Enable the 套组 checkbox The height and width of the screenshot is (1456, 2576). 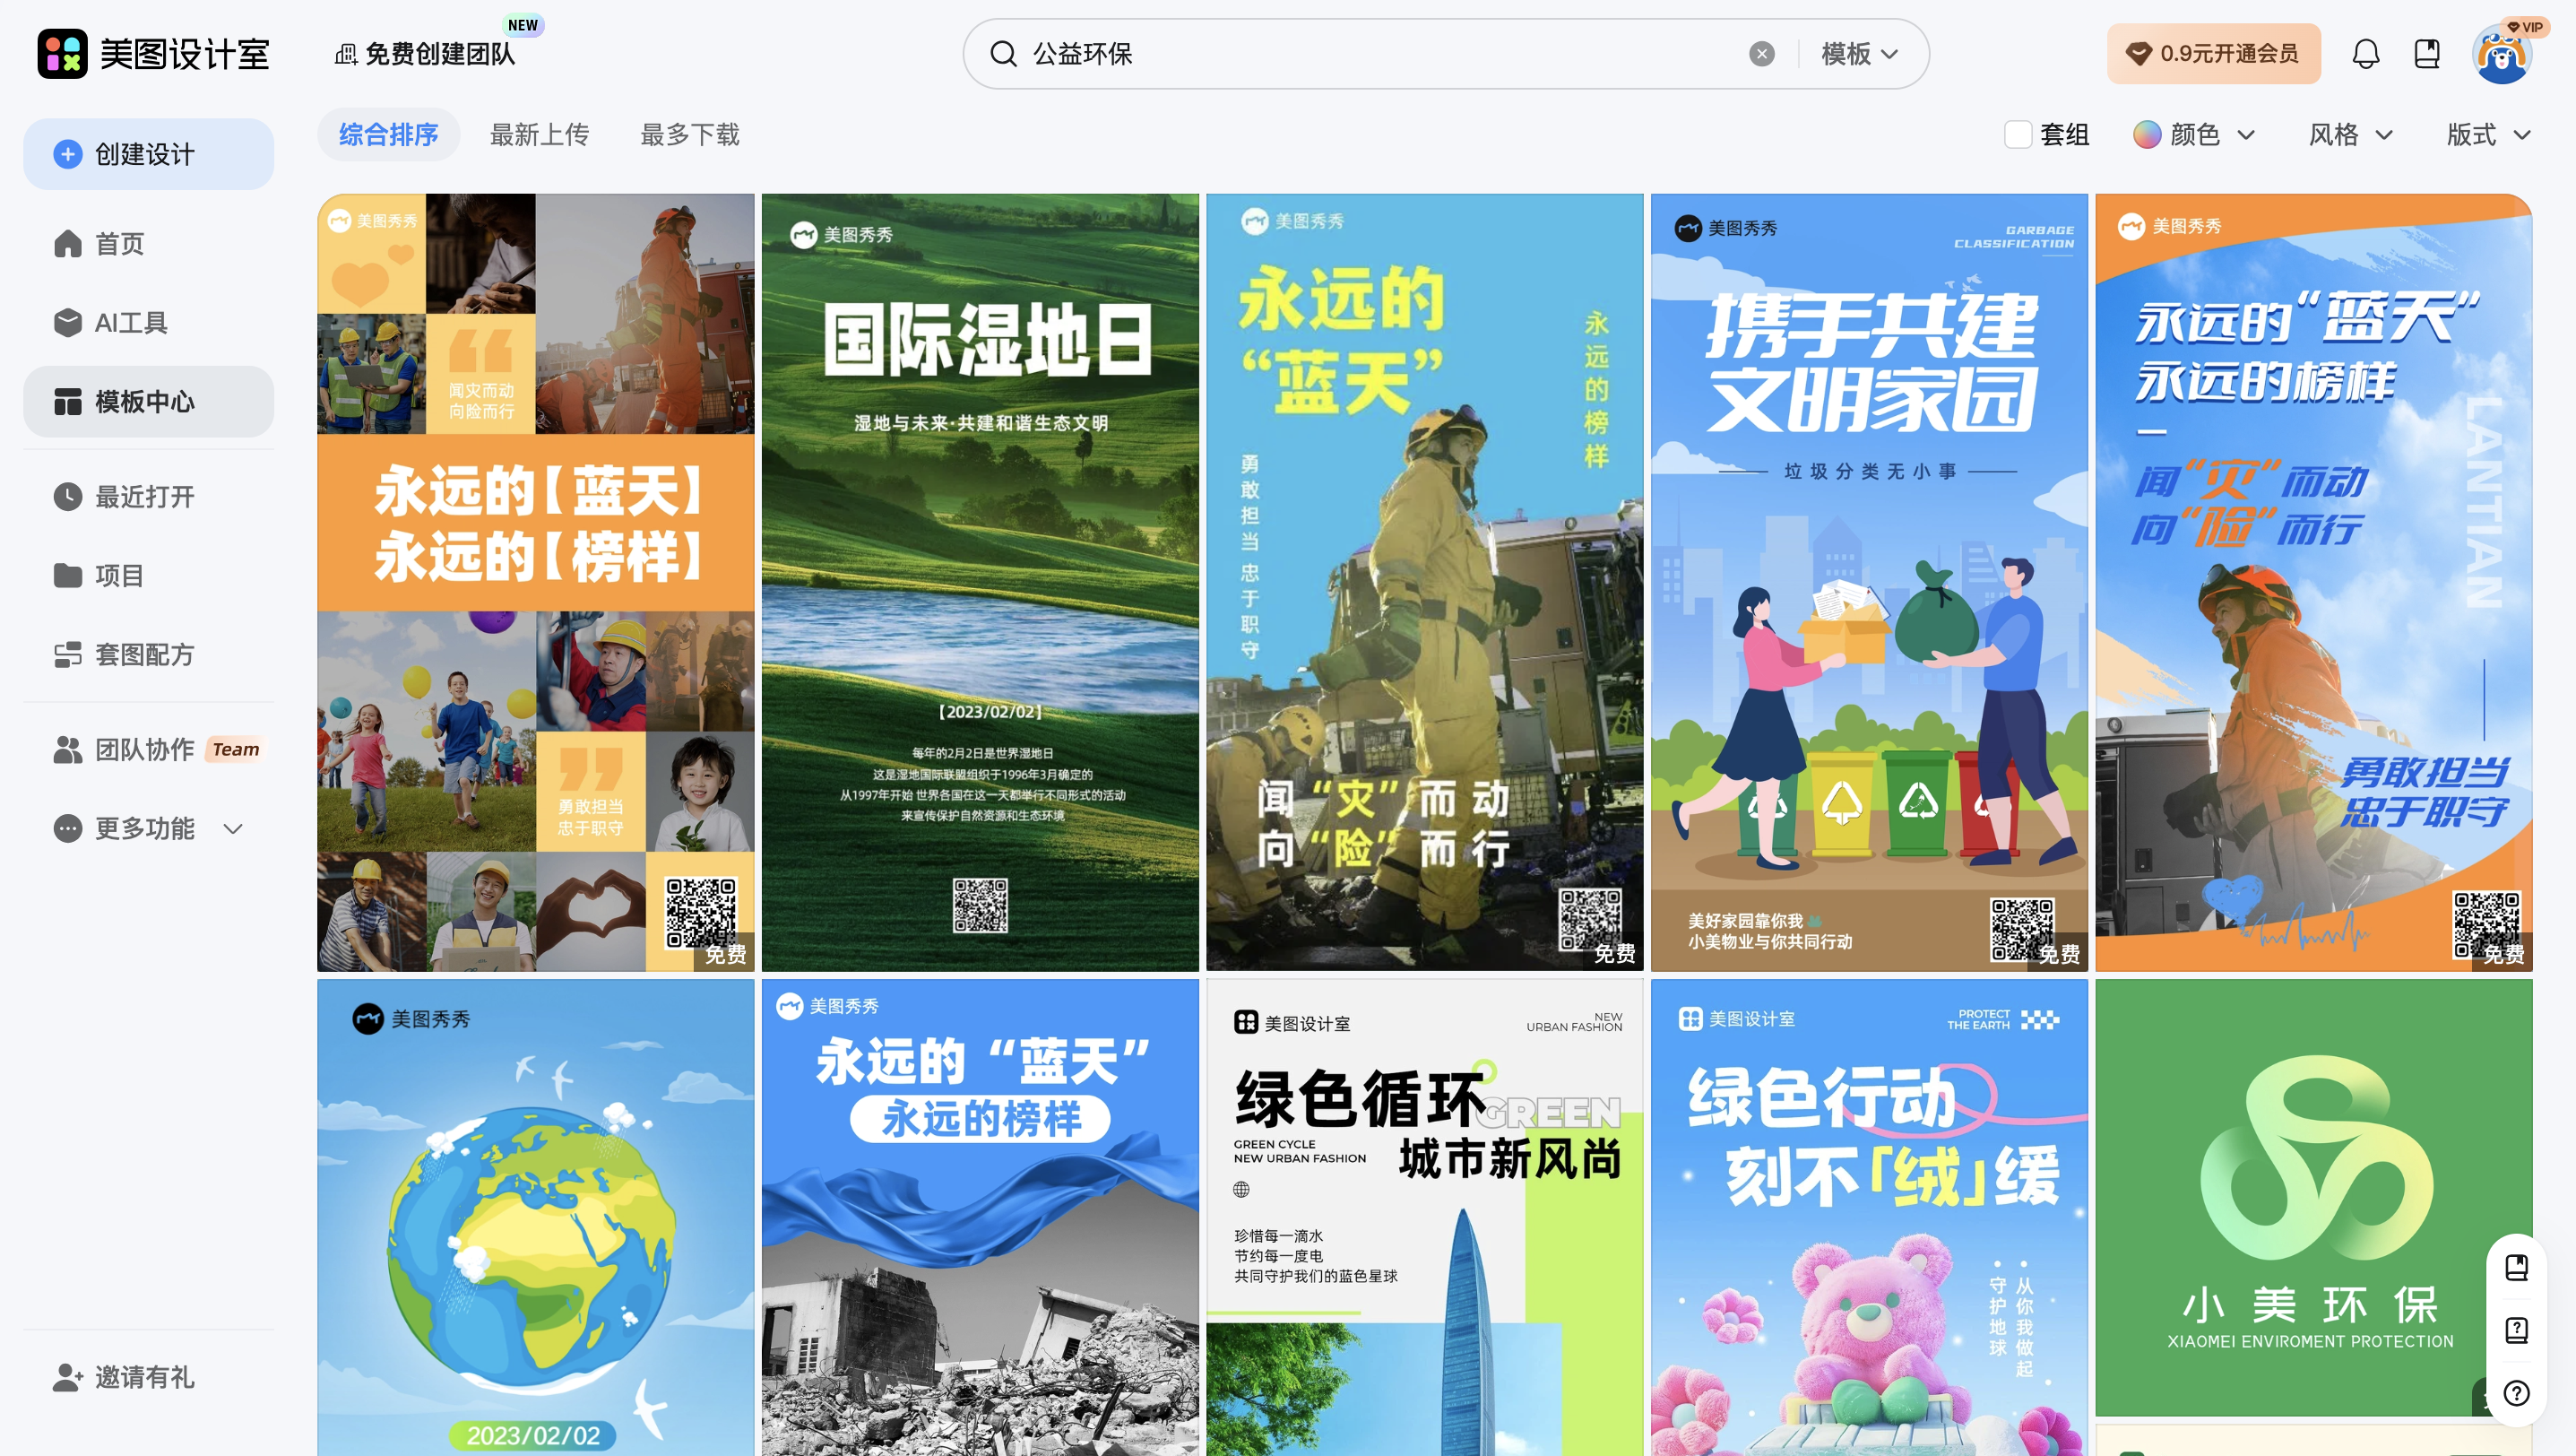[2017, 134]
